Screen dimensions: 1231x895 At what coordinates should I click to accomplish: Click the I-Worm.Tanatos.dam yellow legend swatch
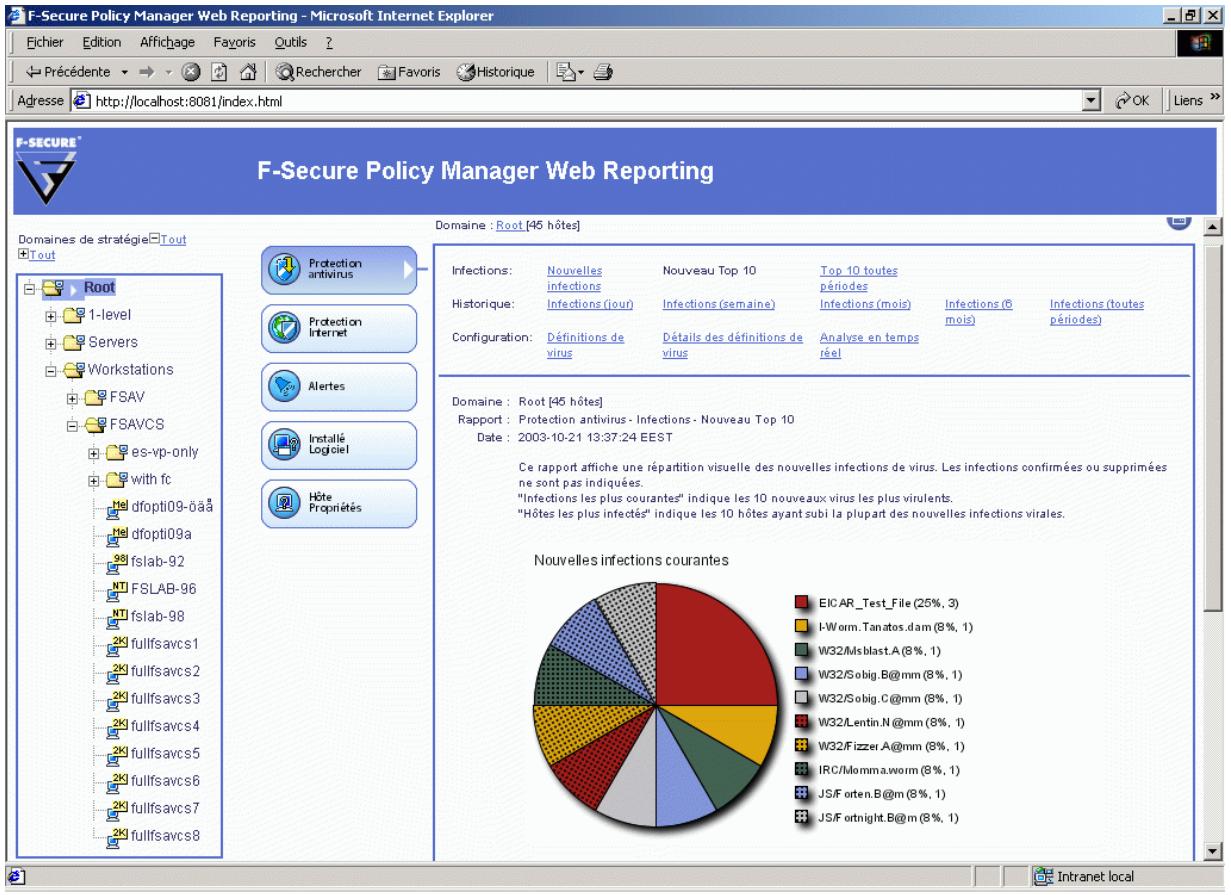tap(803, 626)
